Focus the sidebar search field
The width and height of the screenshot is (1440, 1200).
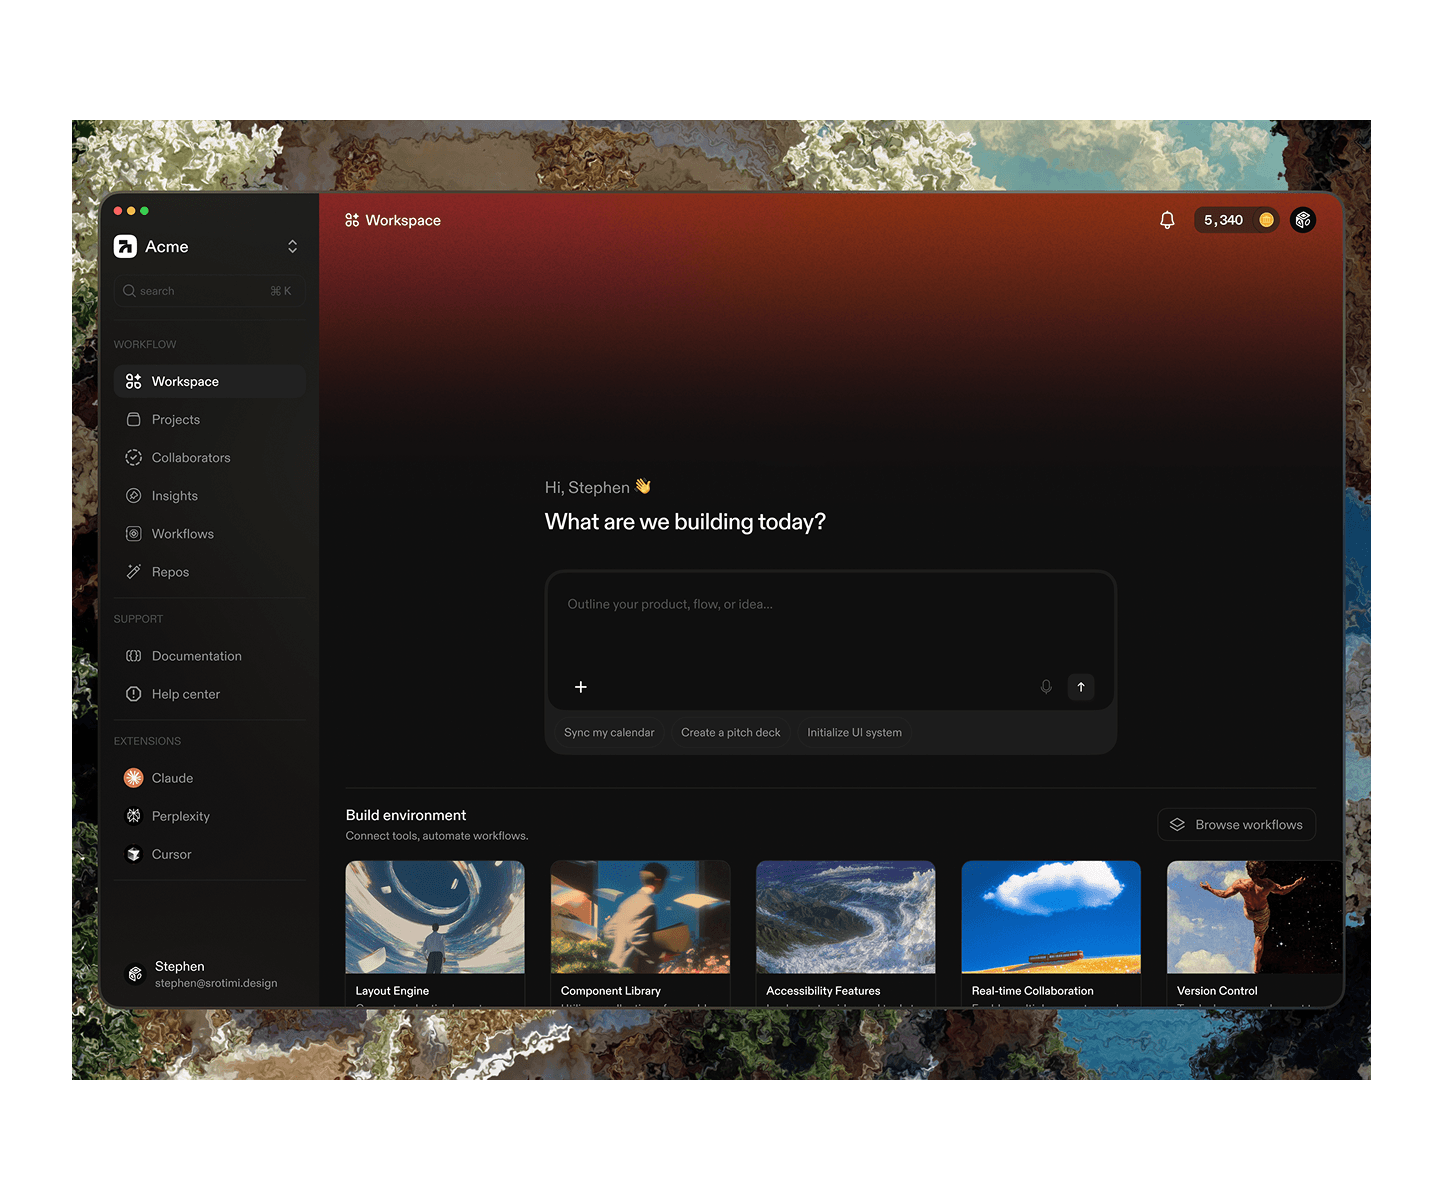point(209,291)
